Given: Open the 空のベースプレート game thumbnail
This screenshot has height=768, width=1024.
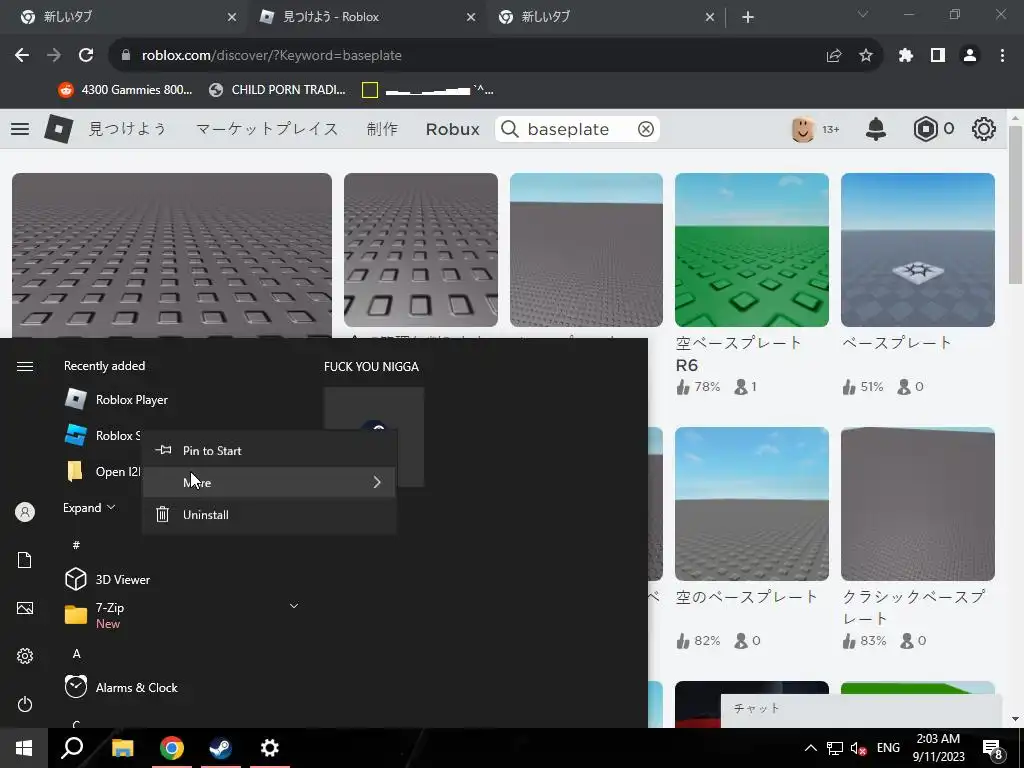Looking at the screenshot, I should 752,504.
